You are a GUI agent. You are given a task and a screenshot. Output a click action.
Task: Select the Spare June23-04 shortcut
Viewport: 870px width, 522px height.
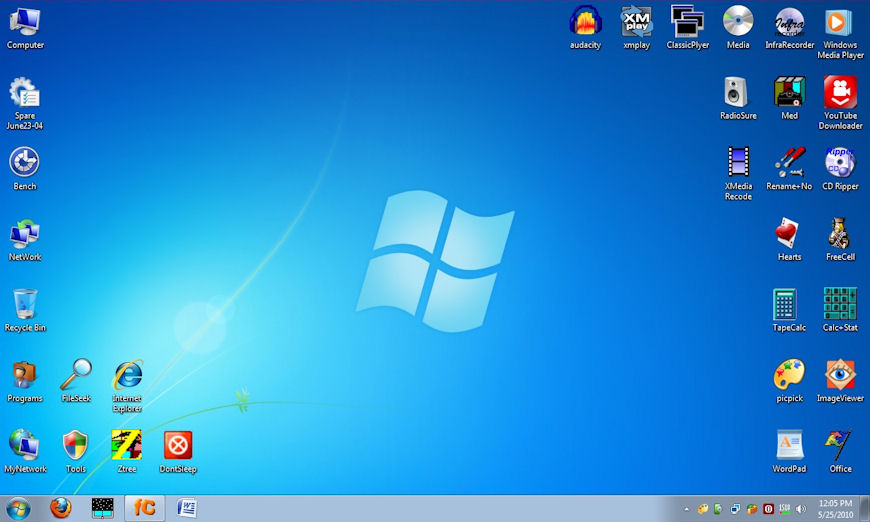[25, 104]
